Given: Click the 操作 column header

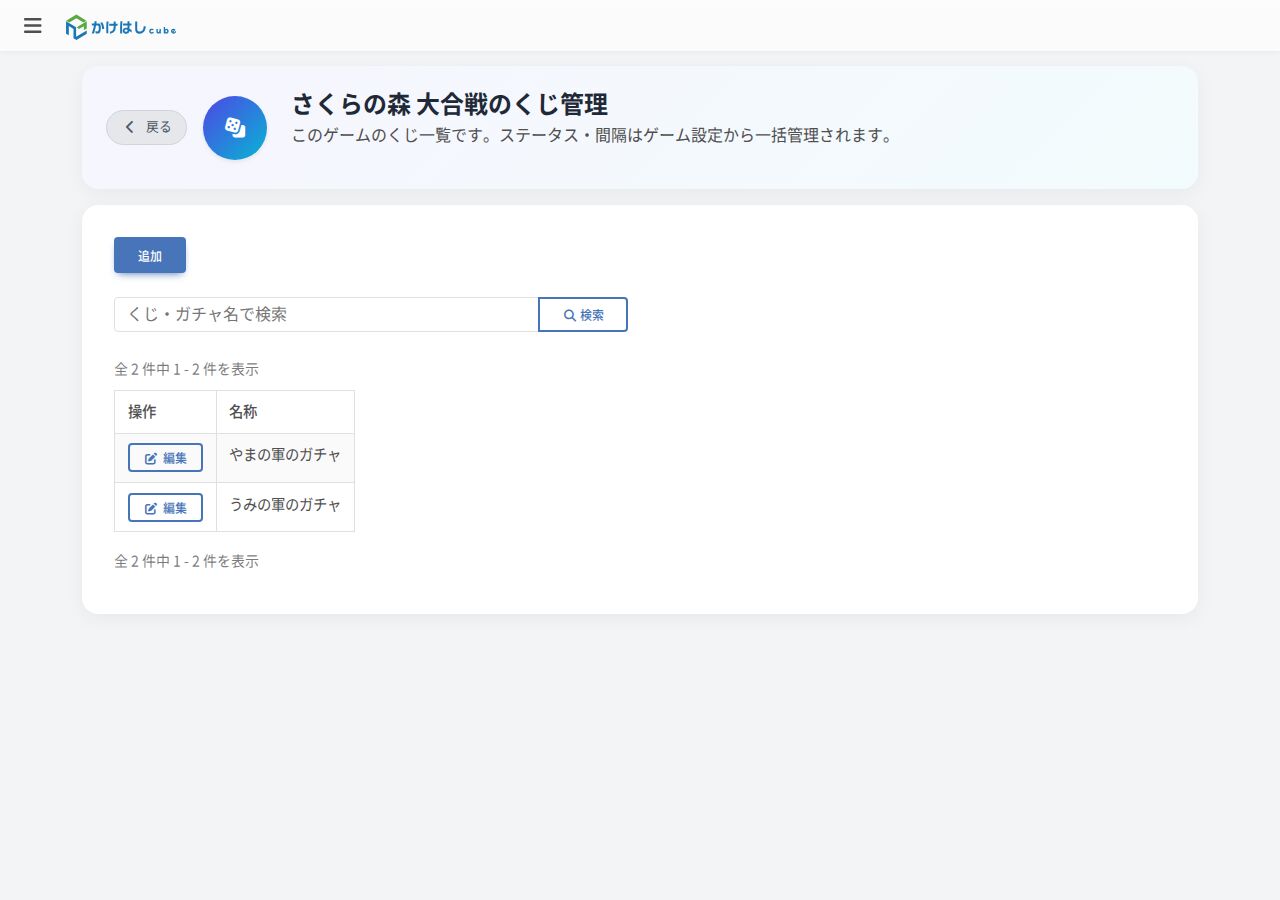Looking at the screenshot, I should click(165, 412).
